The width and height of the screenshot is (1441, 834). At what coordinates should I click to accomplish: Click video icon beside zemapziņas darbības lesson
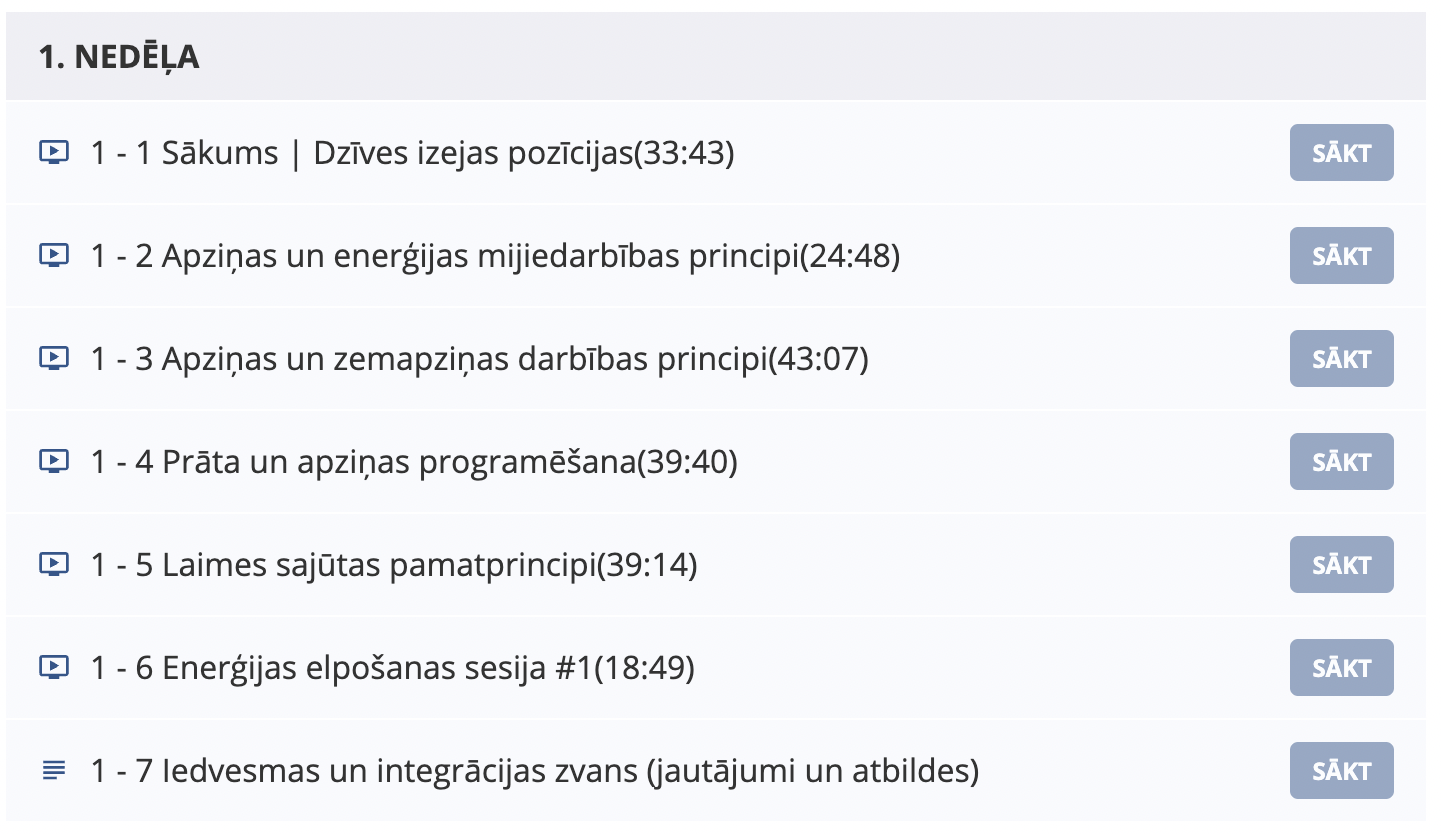pos(54,359)
